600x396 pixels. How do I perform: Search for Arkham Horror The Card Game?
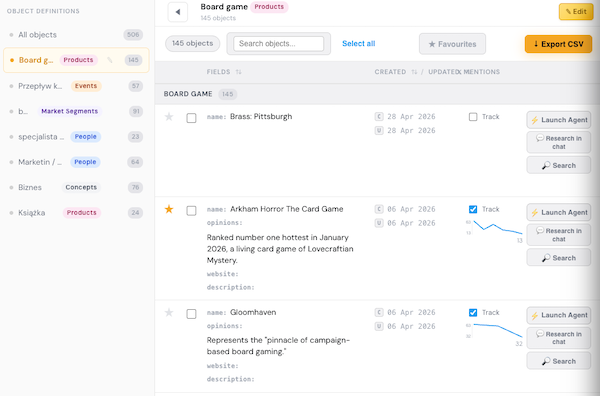(559, 258)
